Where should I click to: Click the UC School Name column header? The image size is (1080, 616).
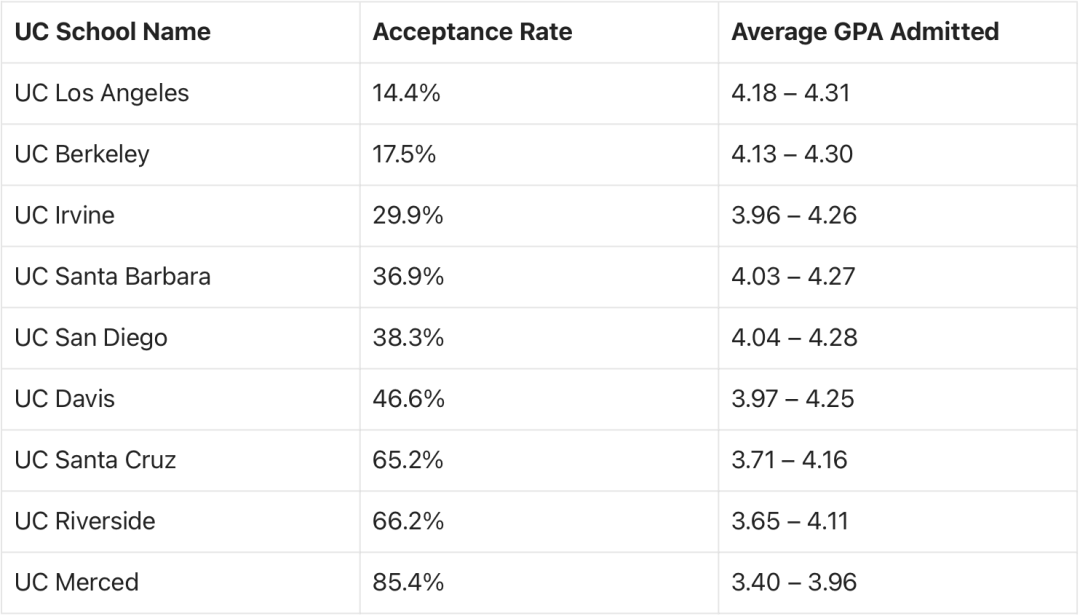coord(112,32)
